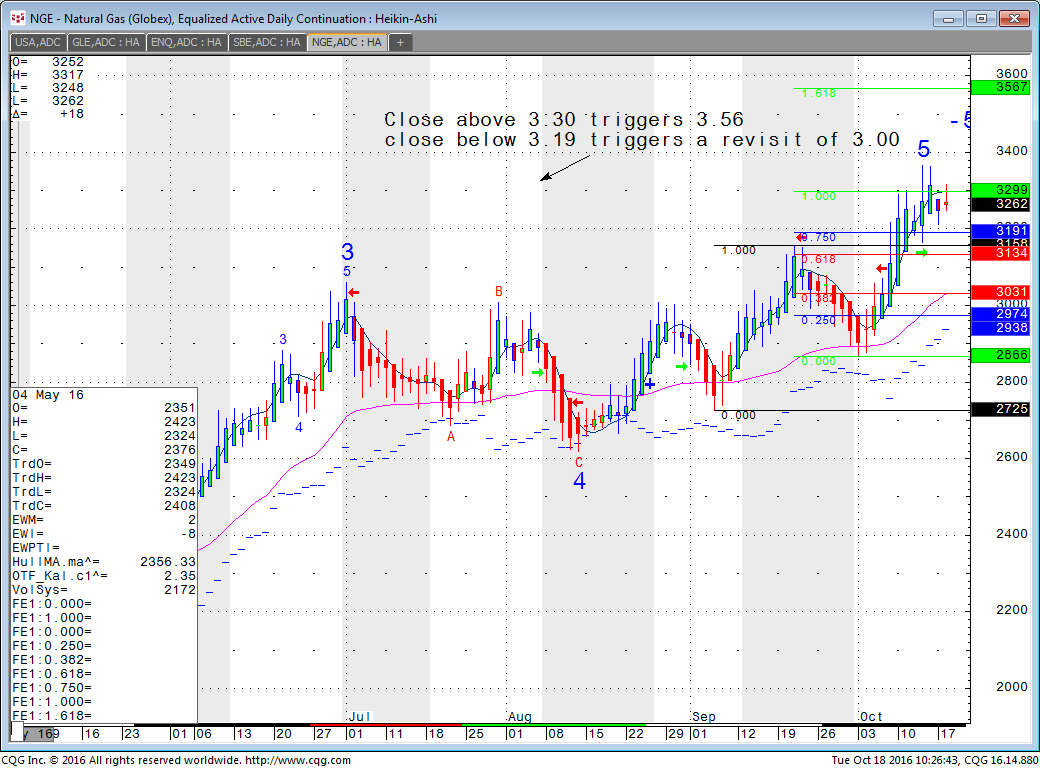
Task: Click the OTF_Kal.c1 value 2.35
Action: point(180,576)
